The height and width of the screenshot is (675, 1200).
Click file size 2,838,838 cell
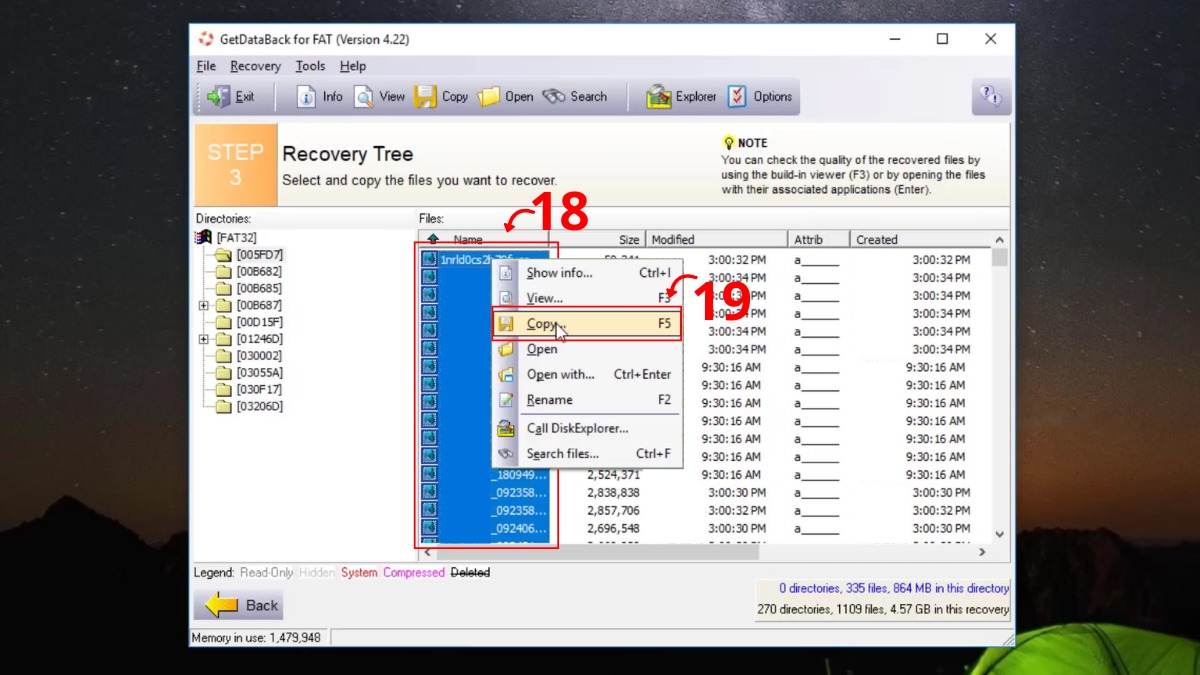pos(613,493)
